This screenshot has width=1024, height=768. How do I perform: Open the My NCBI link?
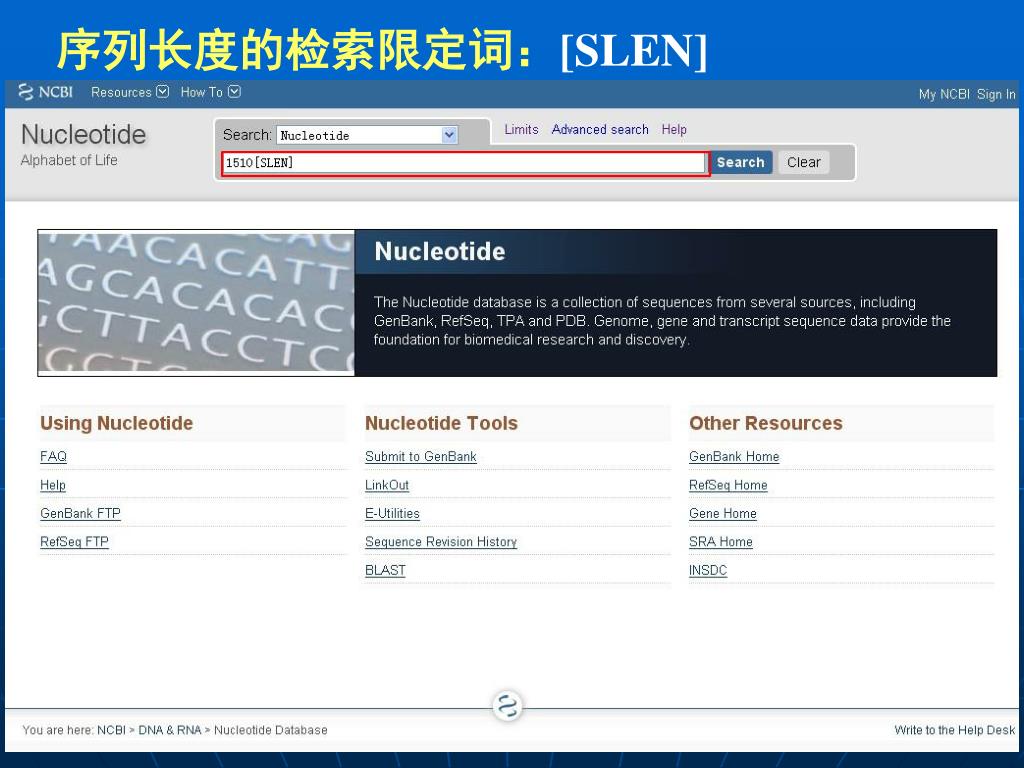click(944, 94)
